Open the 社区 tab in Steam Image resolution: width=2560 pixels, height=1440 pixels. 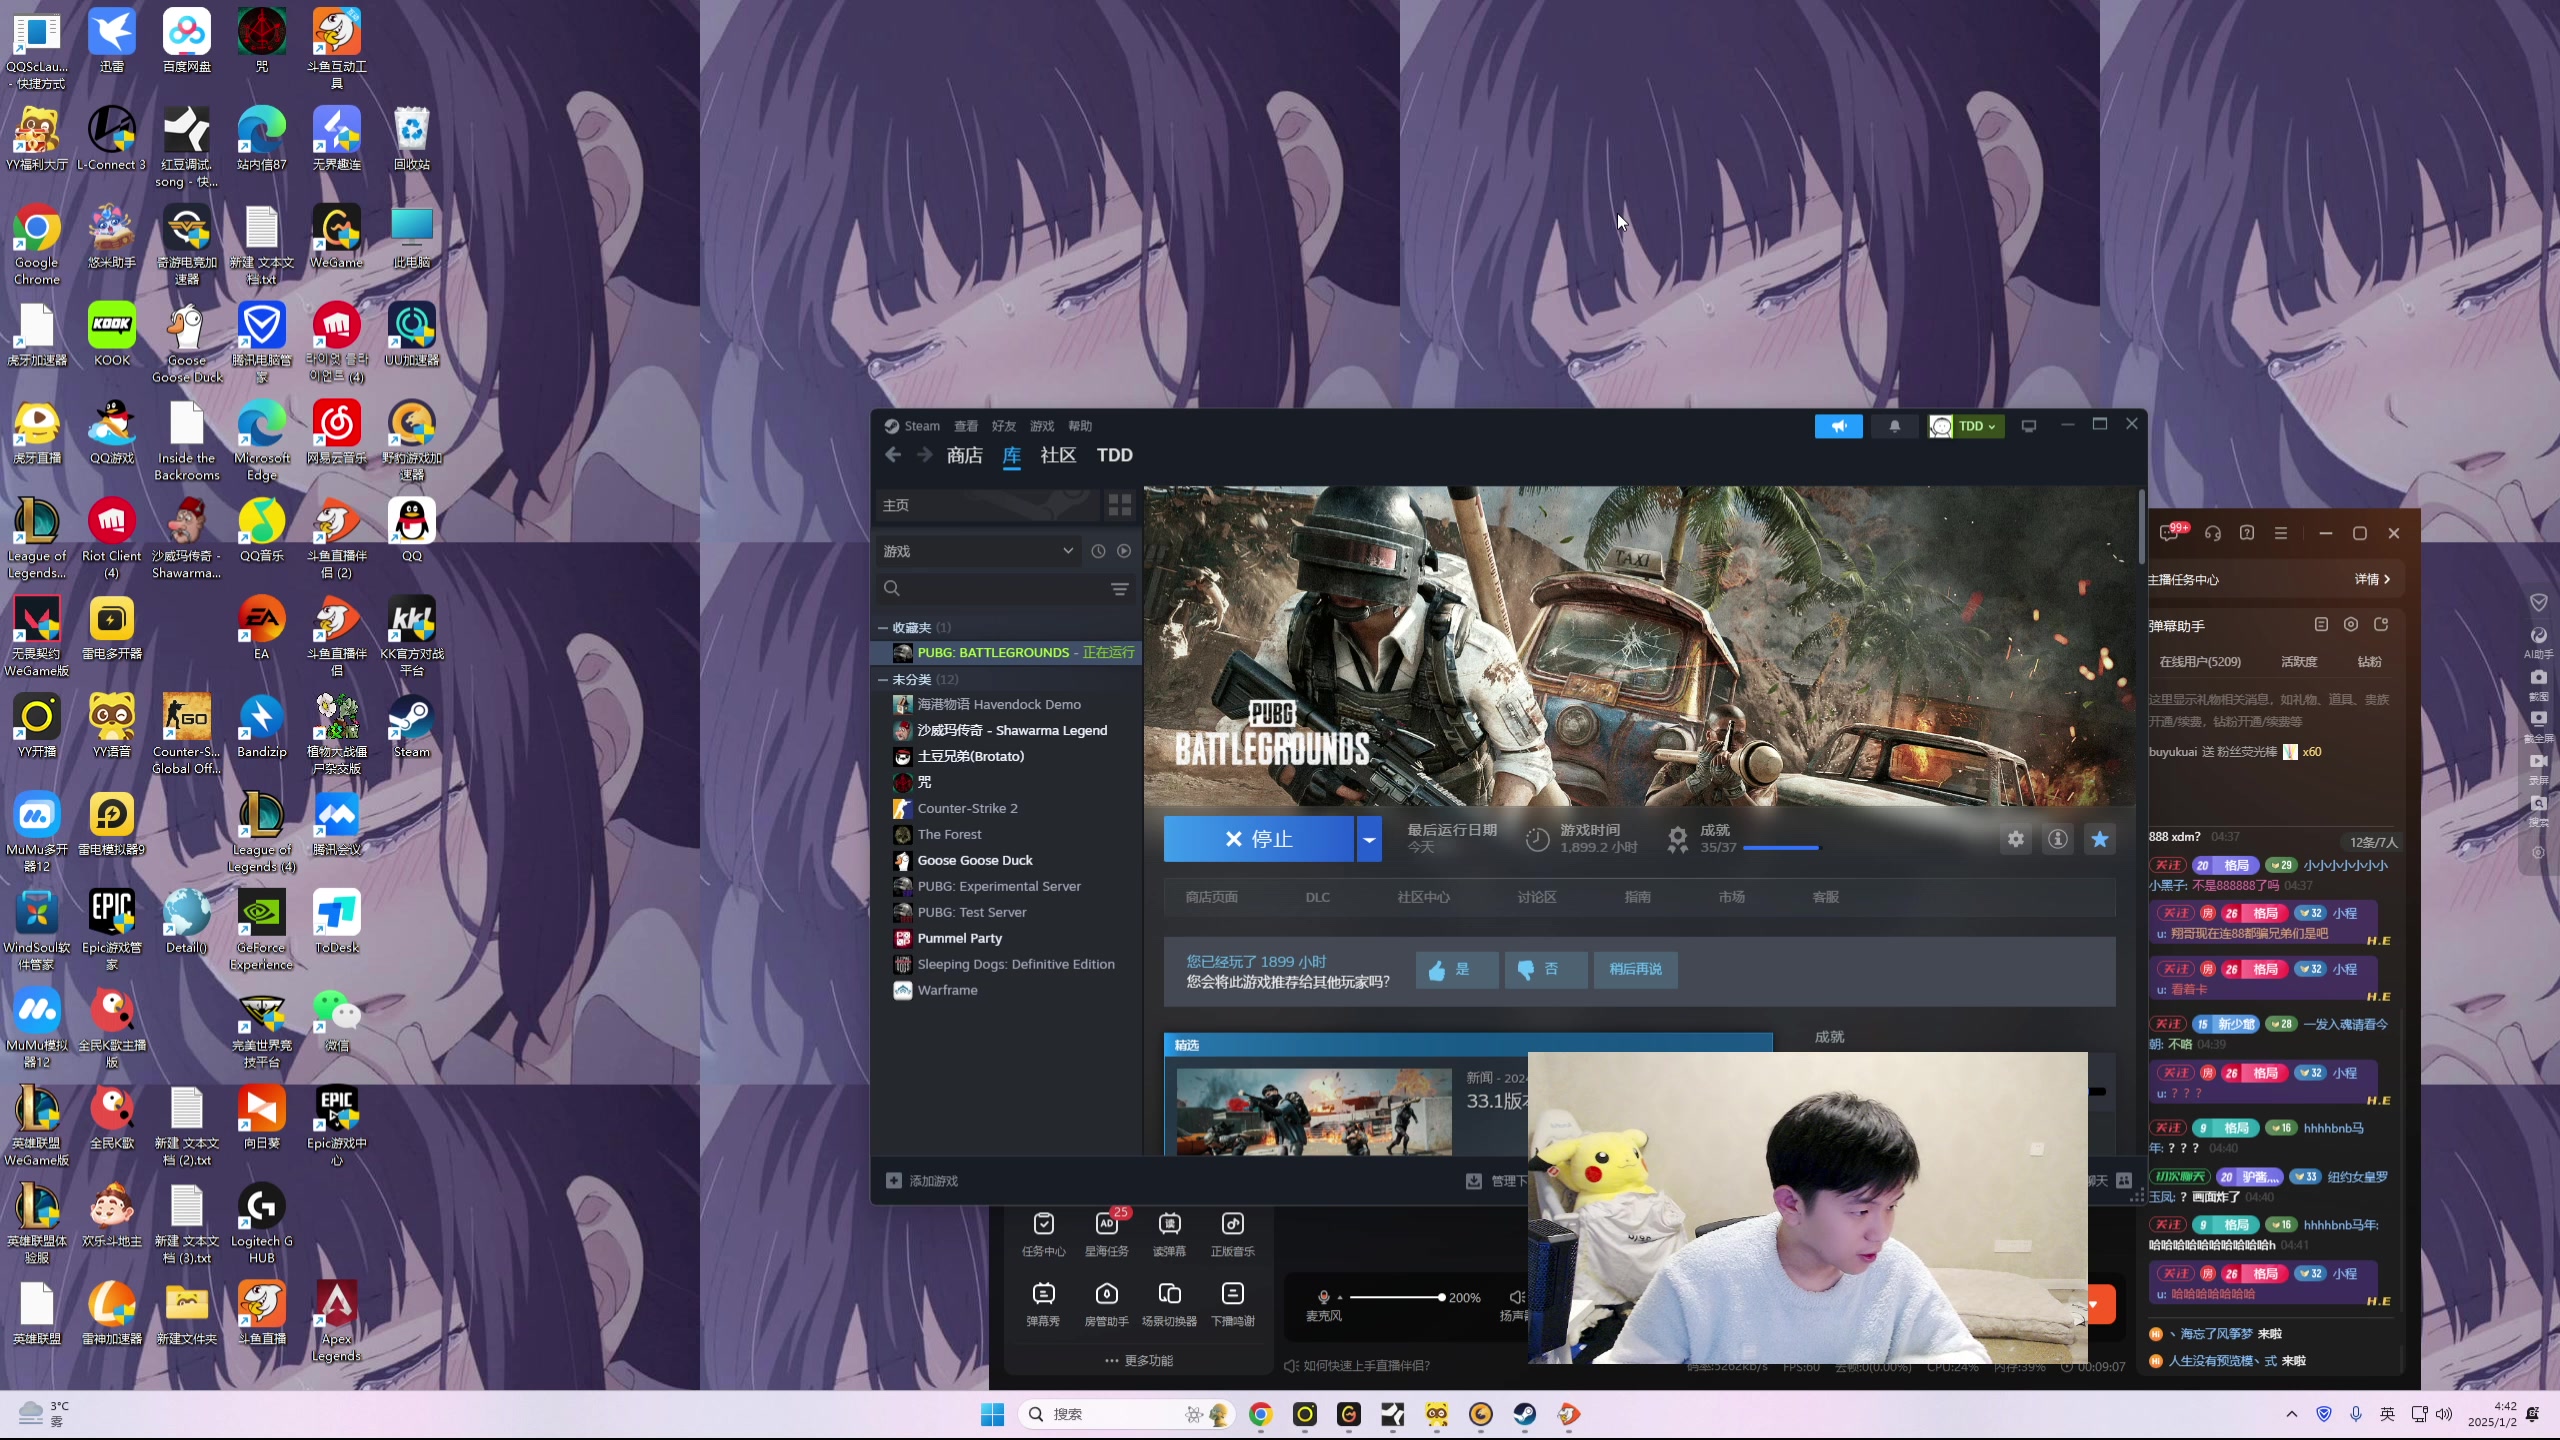(x=1058, y=455)
